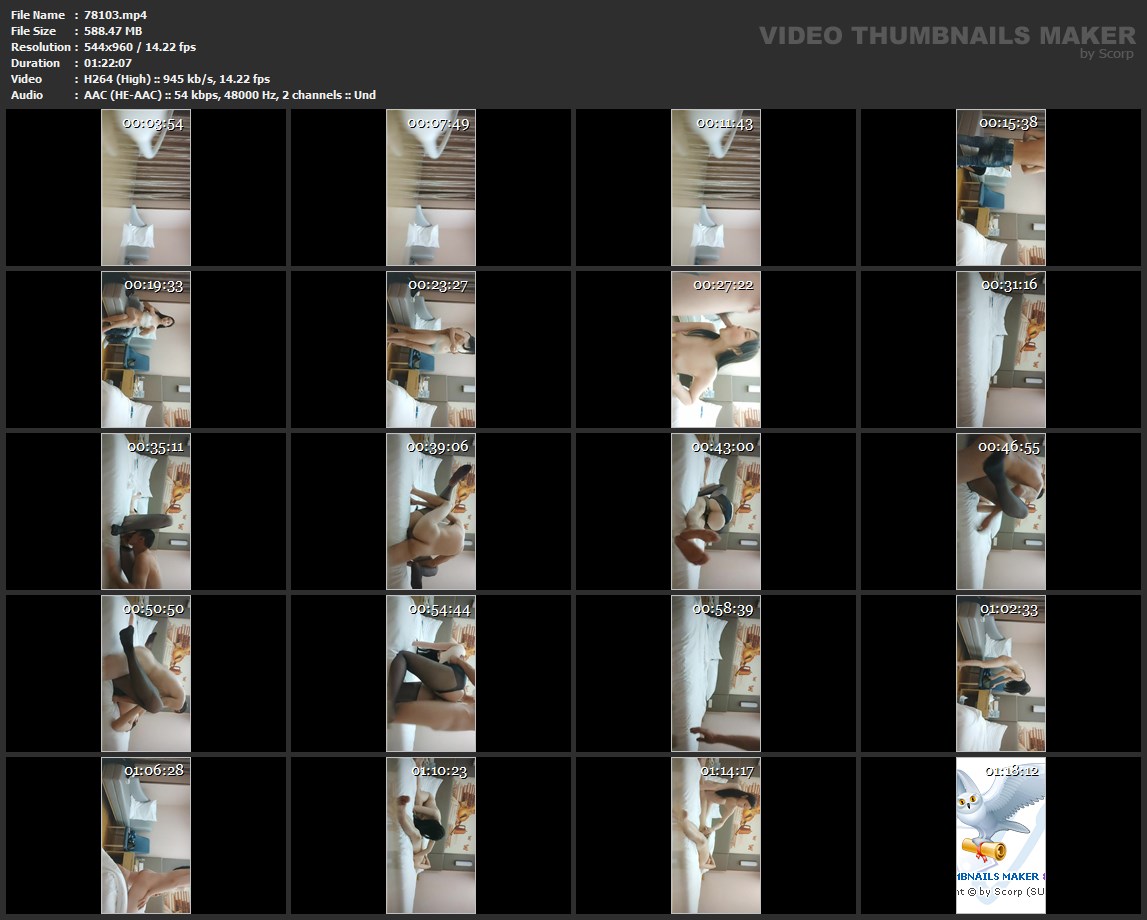Click the "by Scorp" credit text
Image resolution: width=1147 pixels, height=920 pixels.
1106,54
